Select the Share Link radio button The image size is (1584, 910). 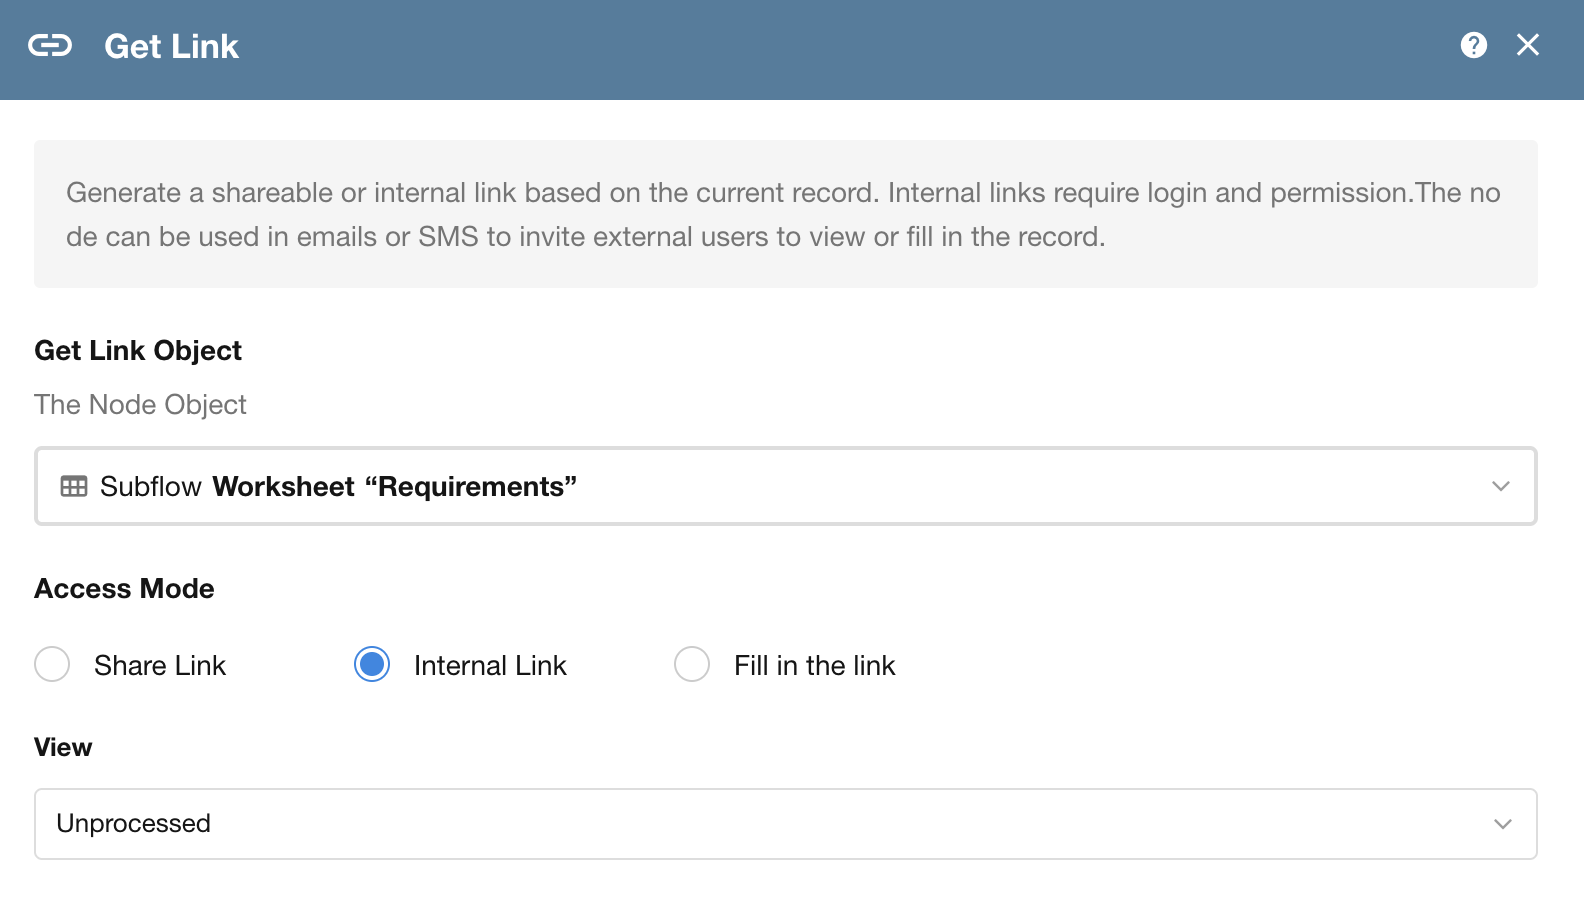[x=52, y=664]
